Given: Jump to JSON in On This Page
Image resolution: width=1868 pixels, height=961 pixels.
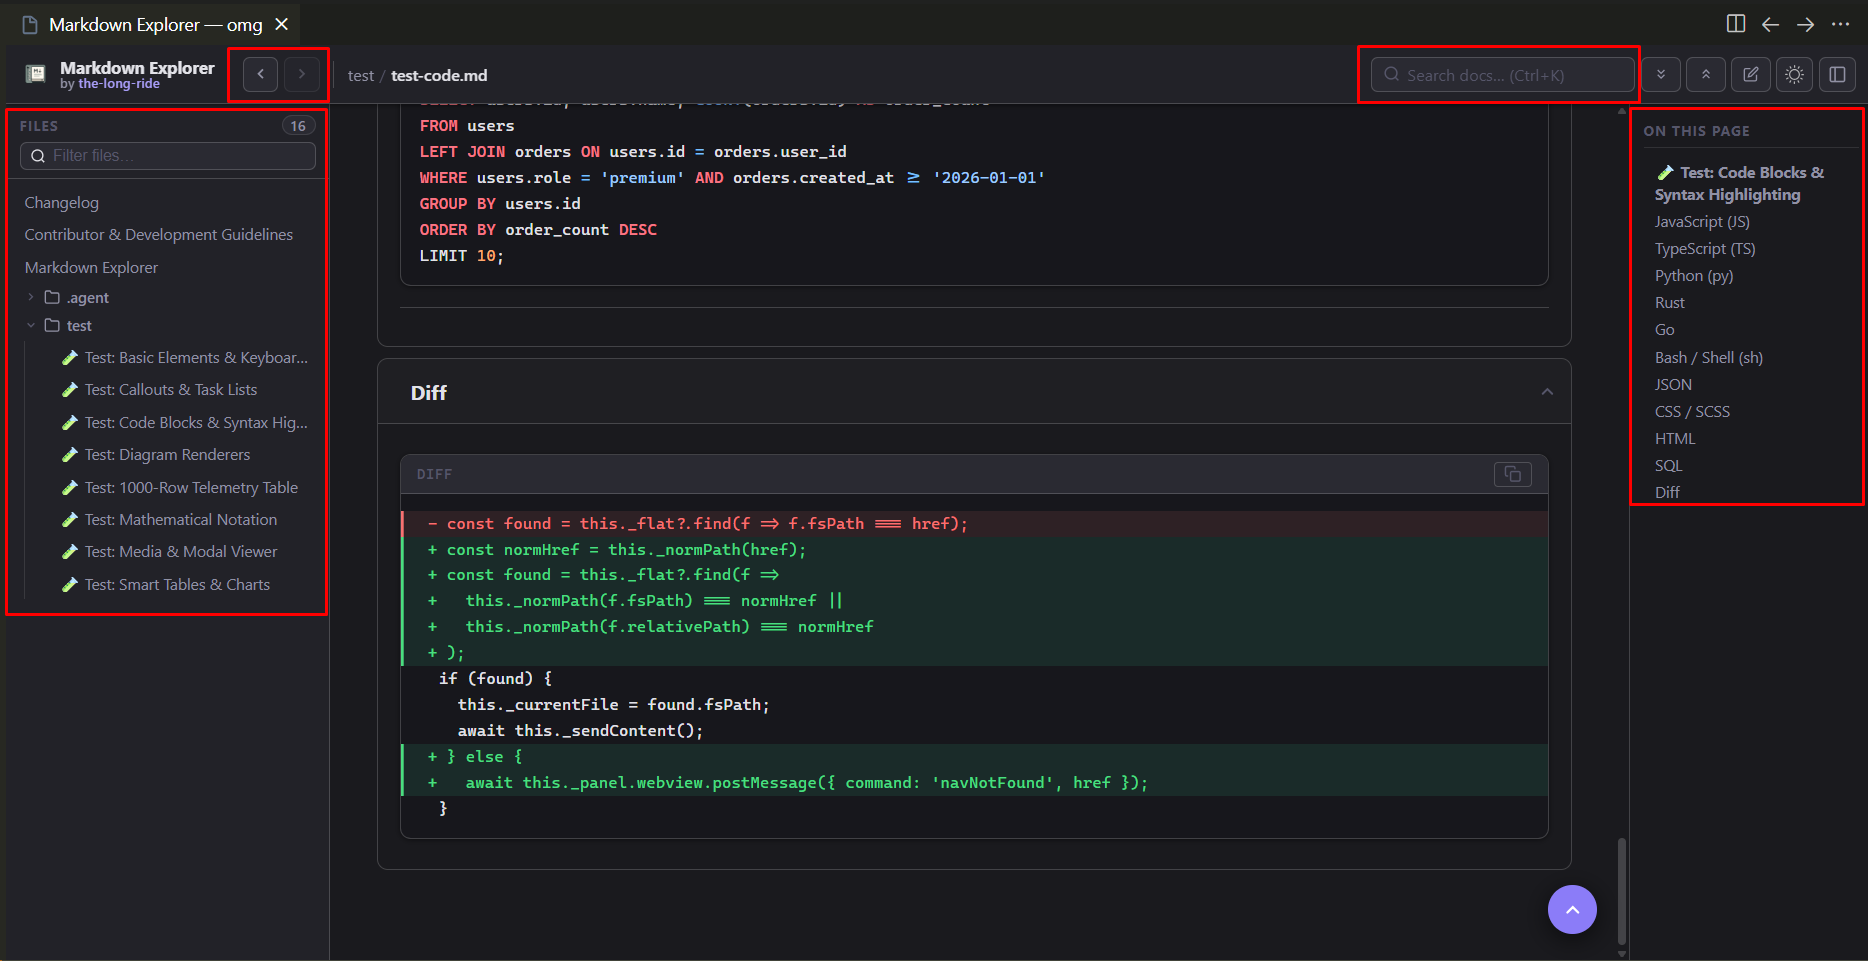Looking at the screenshot, I should coord(1673,385).
